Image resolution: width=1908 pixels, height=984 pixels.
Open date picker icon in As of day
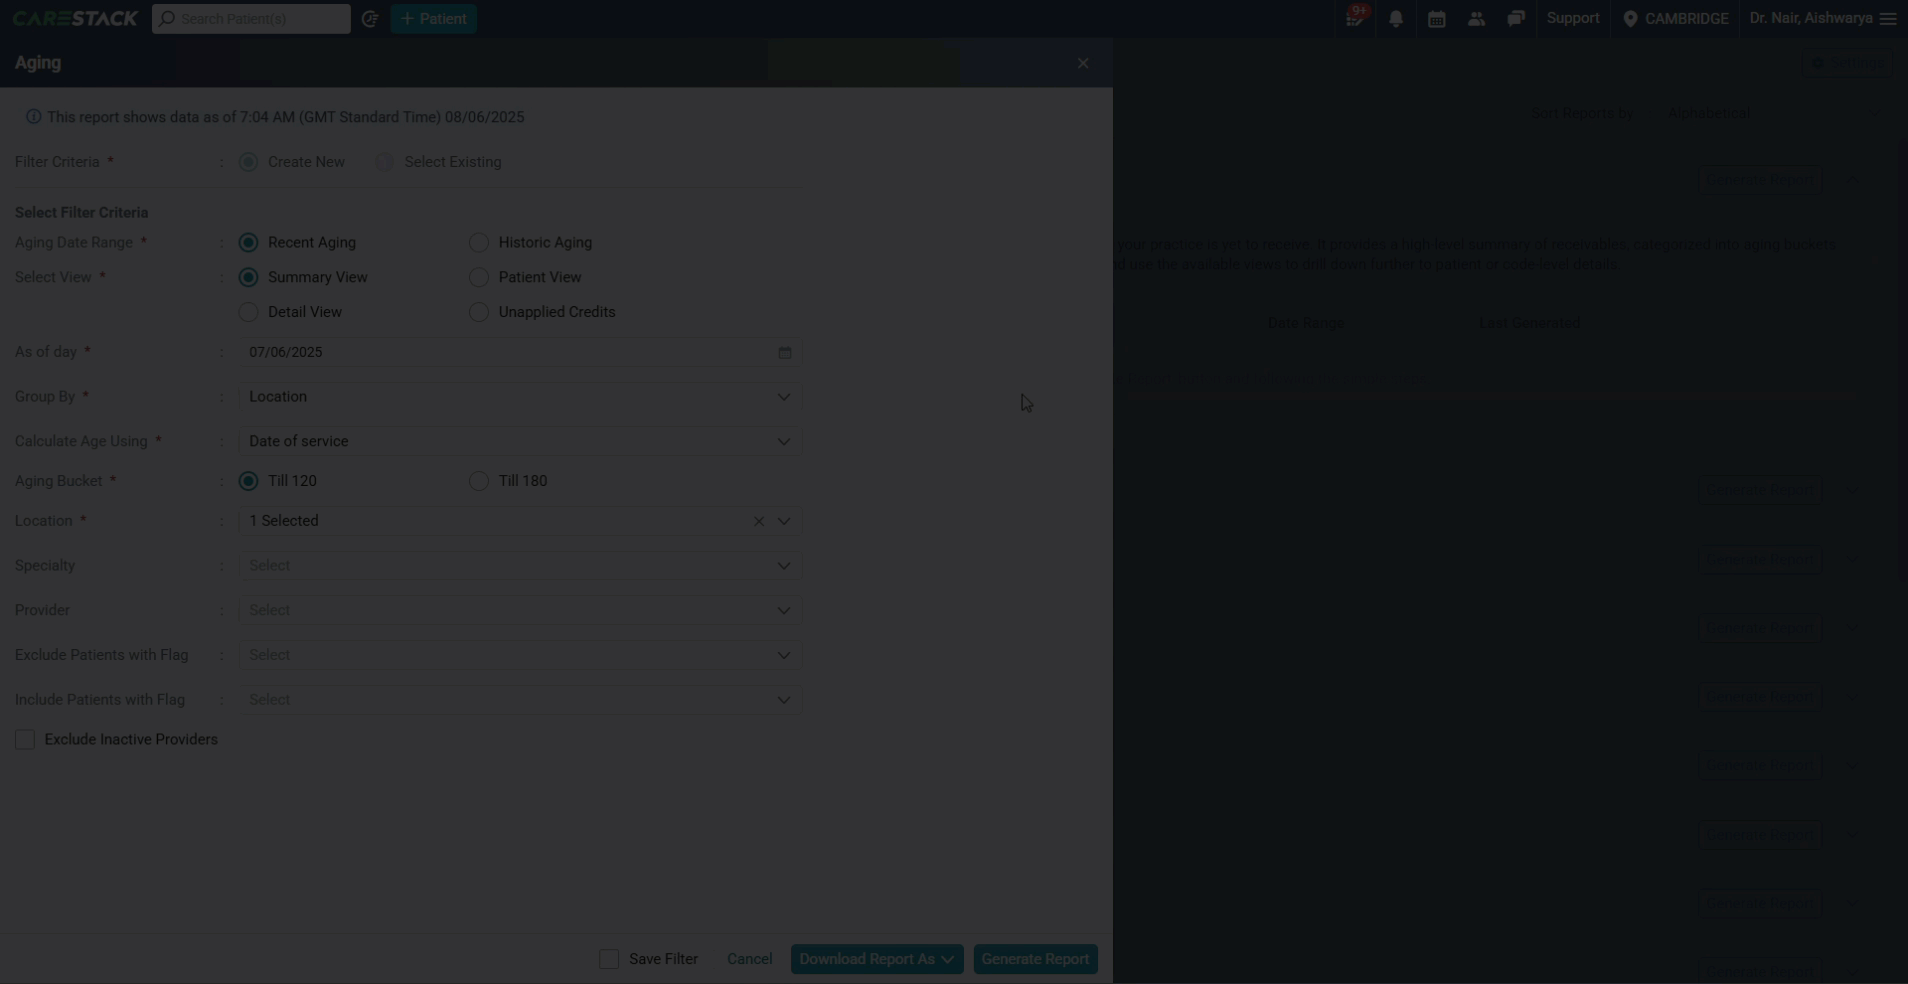(x=785, y=352)
